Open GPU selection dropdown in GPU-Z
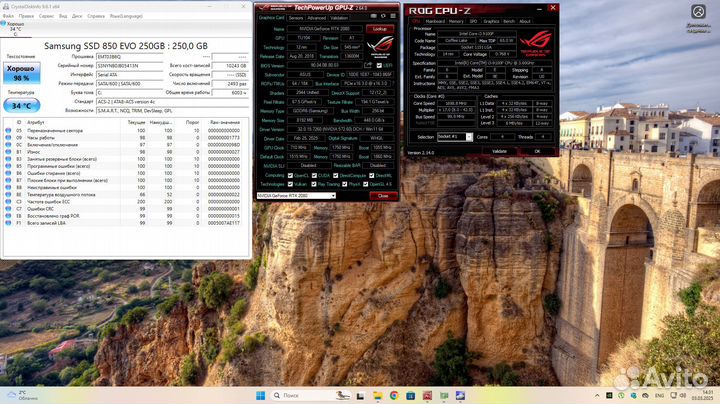This screenshot has width=720, height=404. click(x=296, y=196)
